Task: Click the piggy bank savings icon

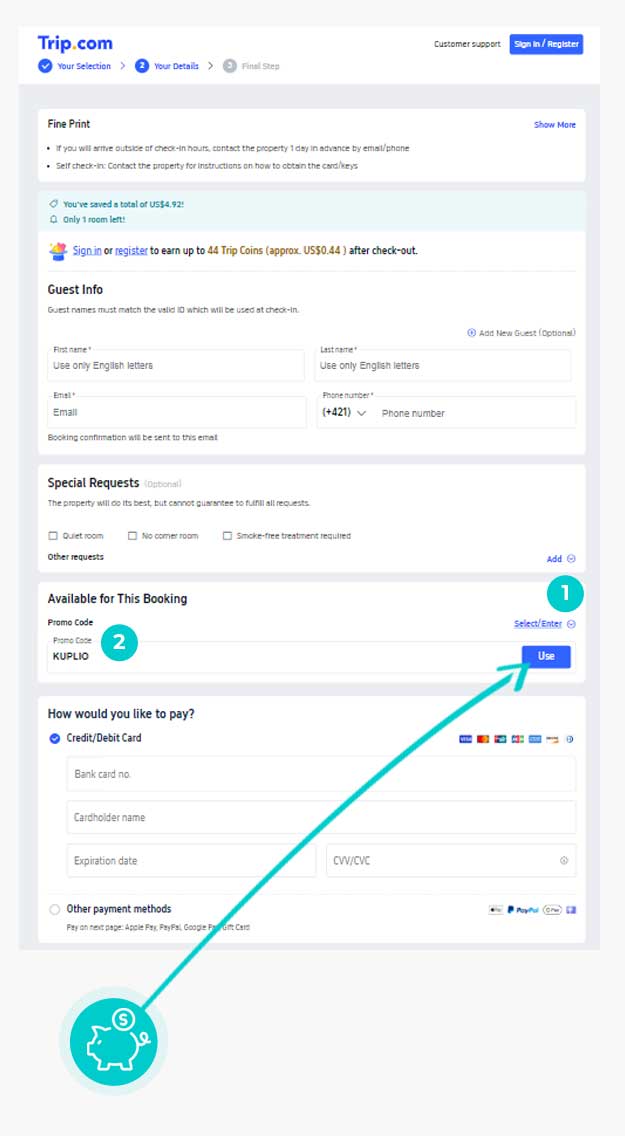Action: [x=113, y=1042]
